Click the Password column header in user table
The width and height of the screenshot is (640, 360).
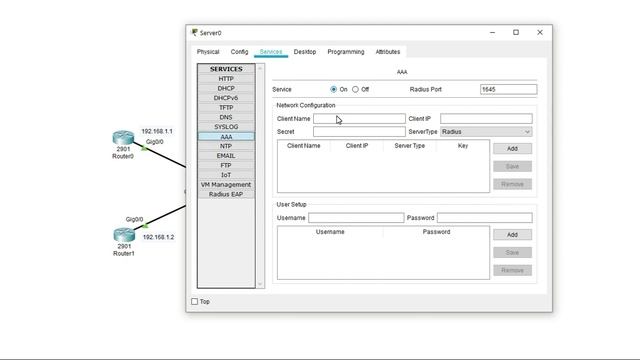point(436,232)
